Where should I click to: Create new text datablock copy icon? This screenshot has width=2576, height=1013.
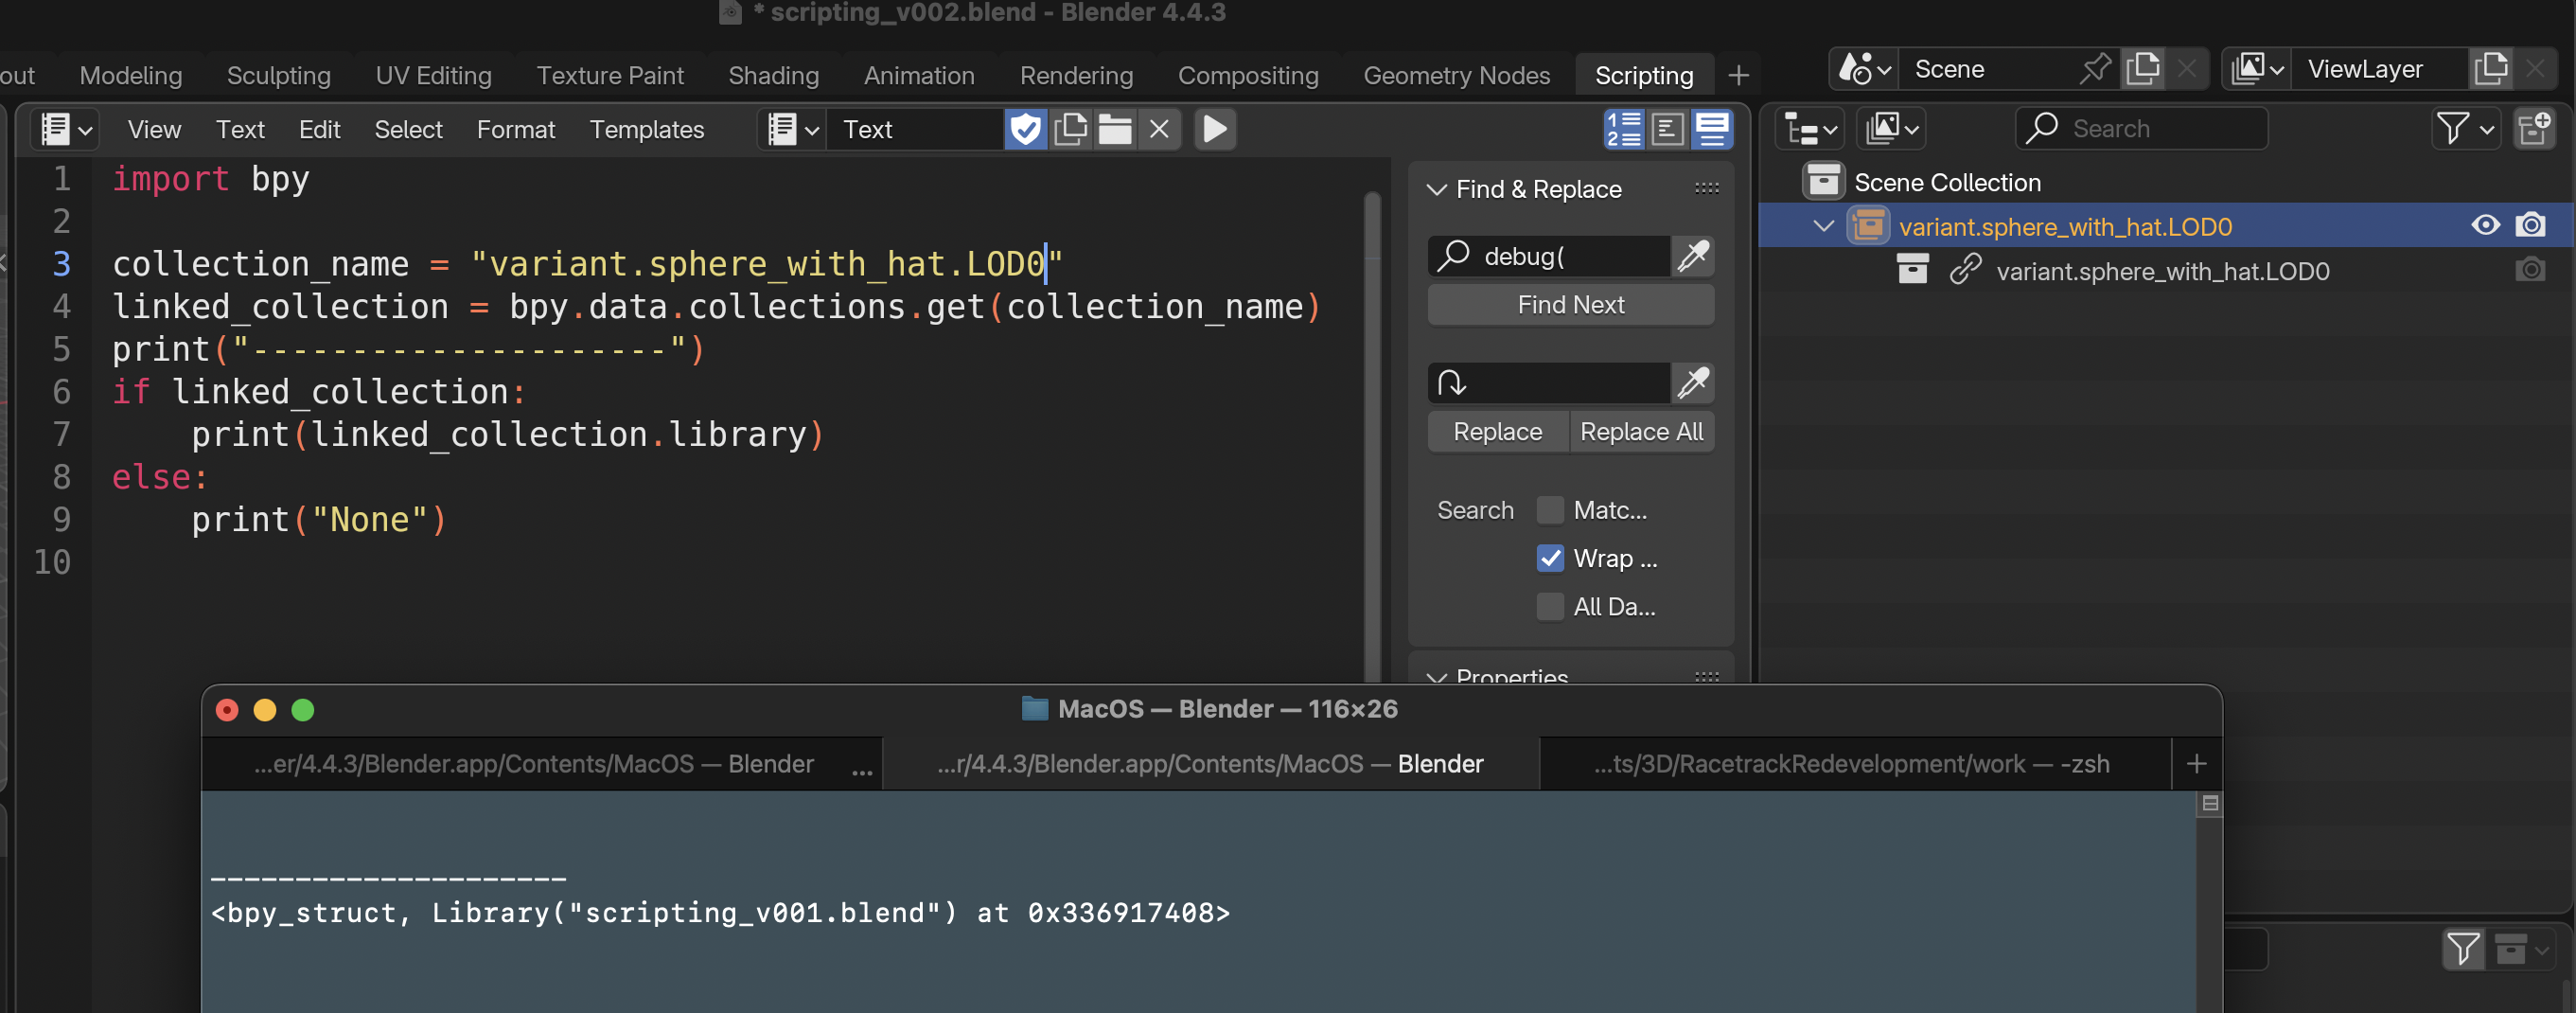click(x=1071, y=129)
